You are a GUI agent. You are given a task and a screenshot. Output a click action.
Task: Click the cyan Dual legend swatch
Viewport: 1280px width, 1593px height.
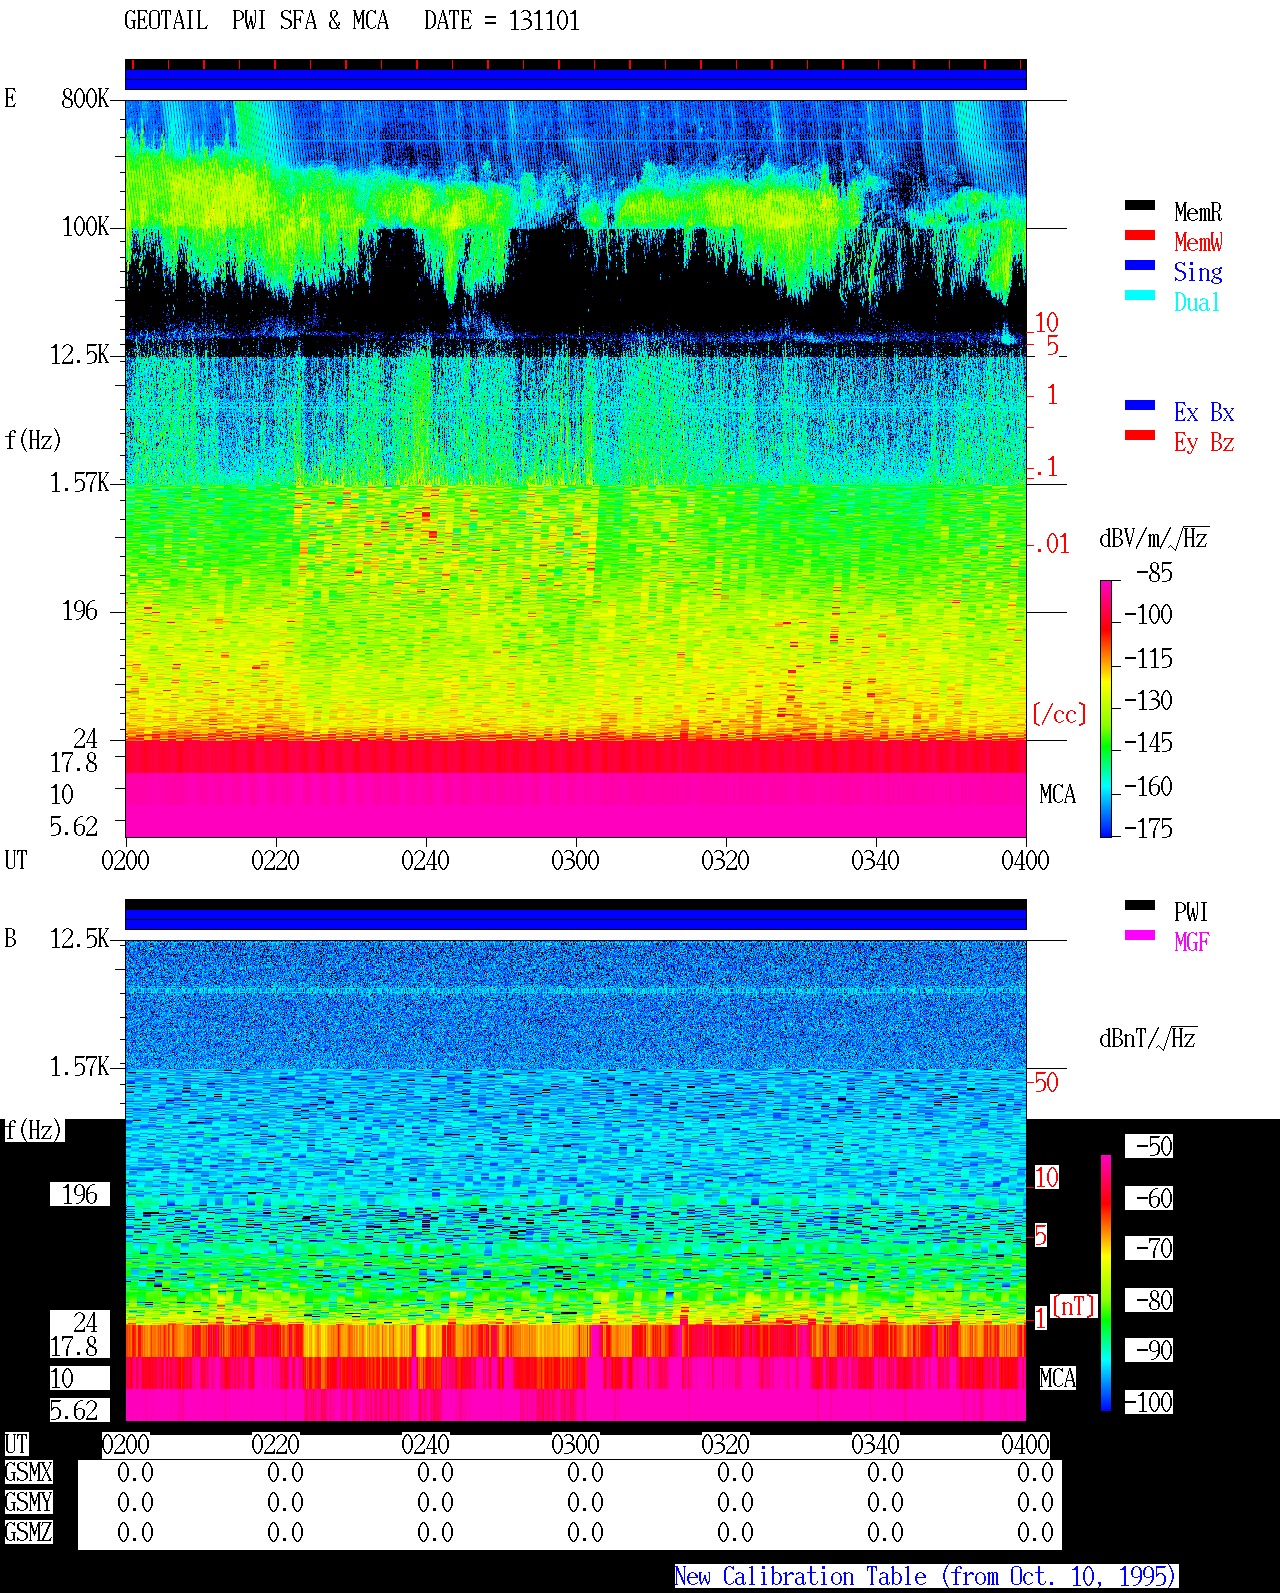(x=1140, y=295)
